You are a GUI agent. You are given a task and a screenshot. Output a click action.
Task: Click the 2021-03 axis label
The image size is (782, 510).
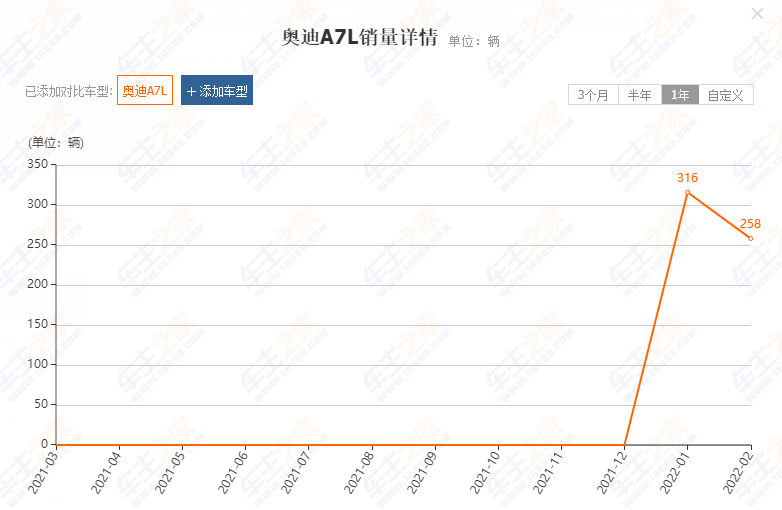click(x=43, y=471)
